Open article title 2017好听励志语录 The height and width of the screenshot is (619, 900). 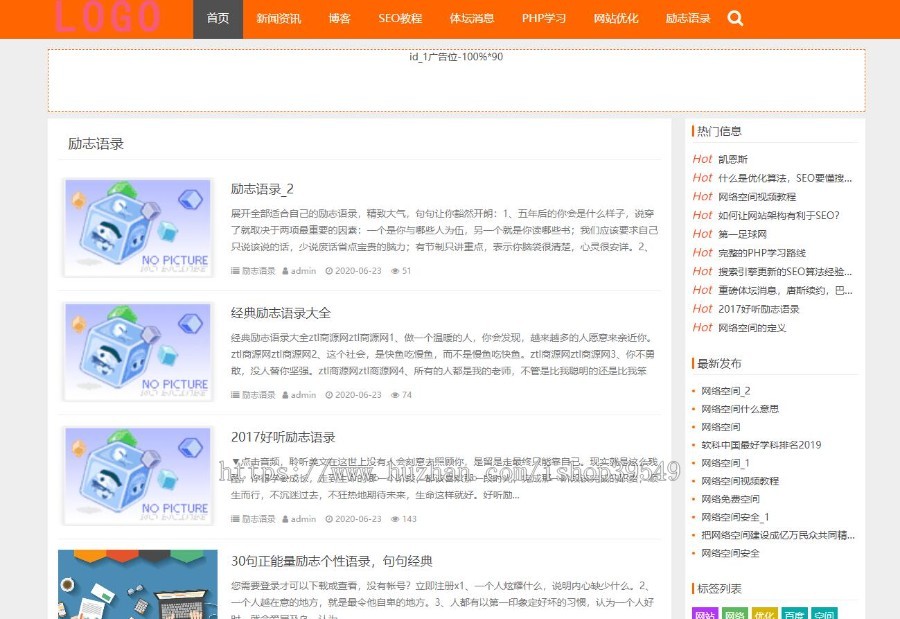tap(283, 437)
